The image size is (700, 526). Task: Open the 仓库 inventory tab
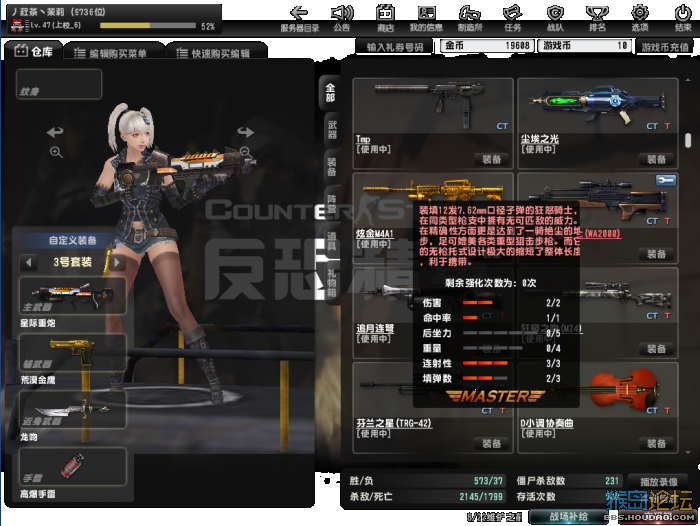(33, 51)
